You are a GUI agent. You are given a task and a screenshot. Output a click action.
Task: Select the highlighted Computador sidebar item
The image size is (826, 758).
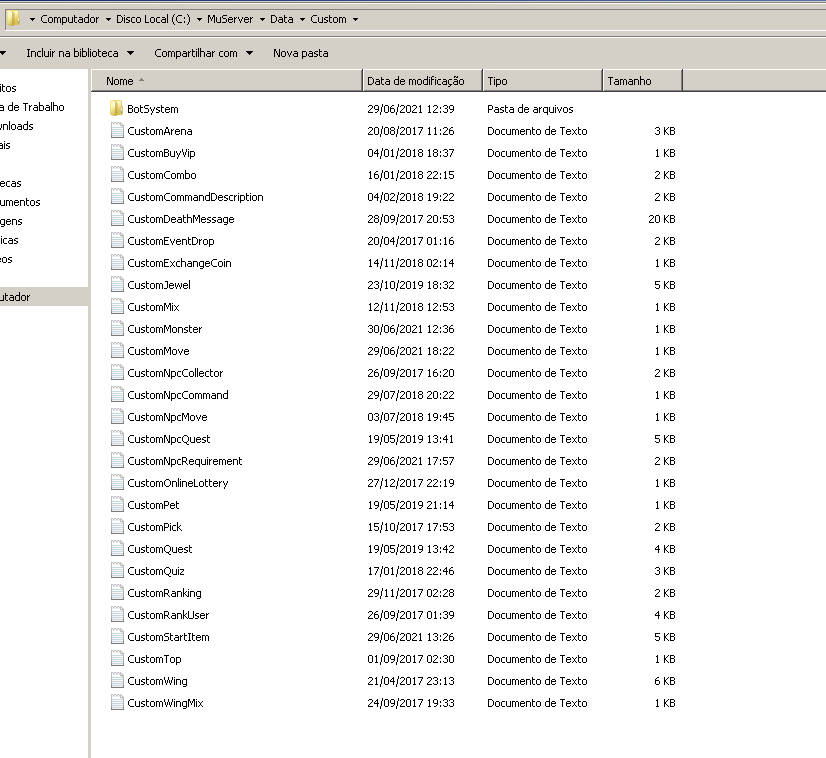pos(44,297)
